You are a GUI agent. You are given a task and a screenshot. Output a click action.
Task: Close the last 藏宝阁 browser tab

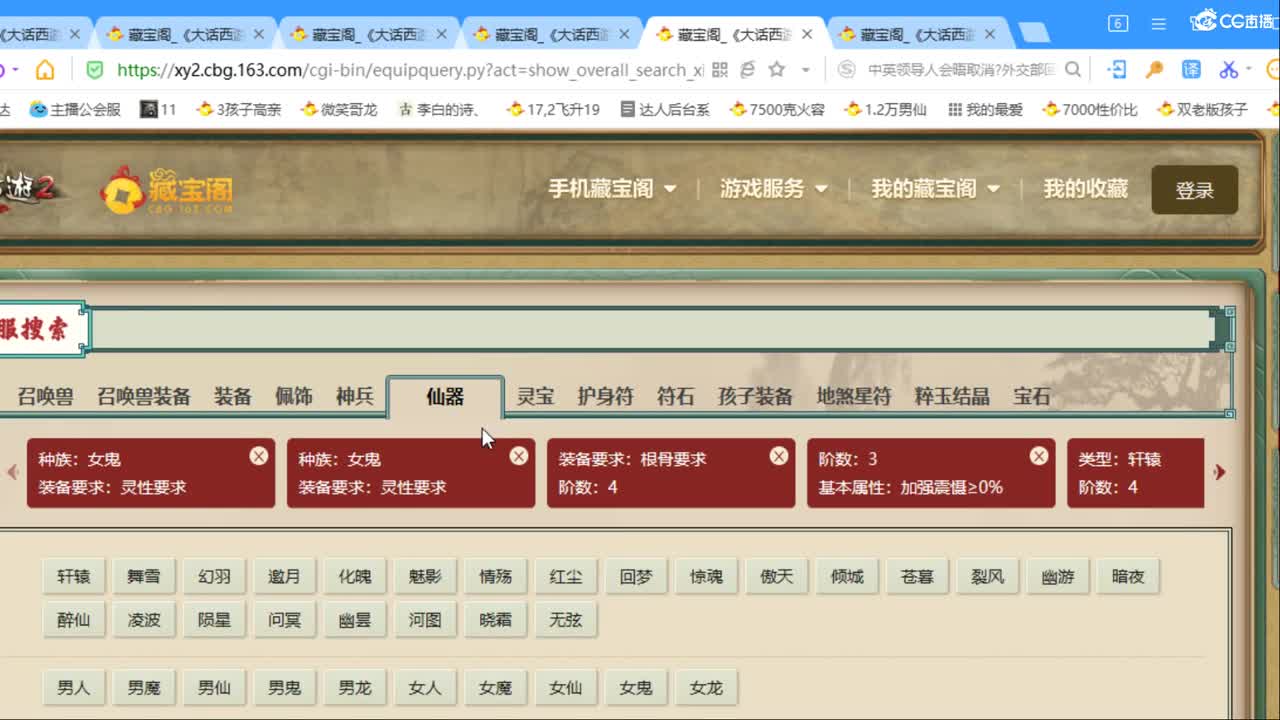[x=990, y=34]
